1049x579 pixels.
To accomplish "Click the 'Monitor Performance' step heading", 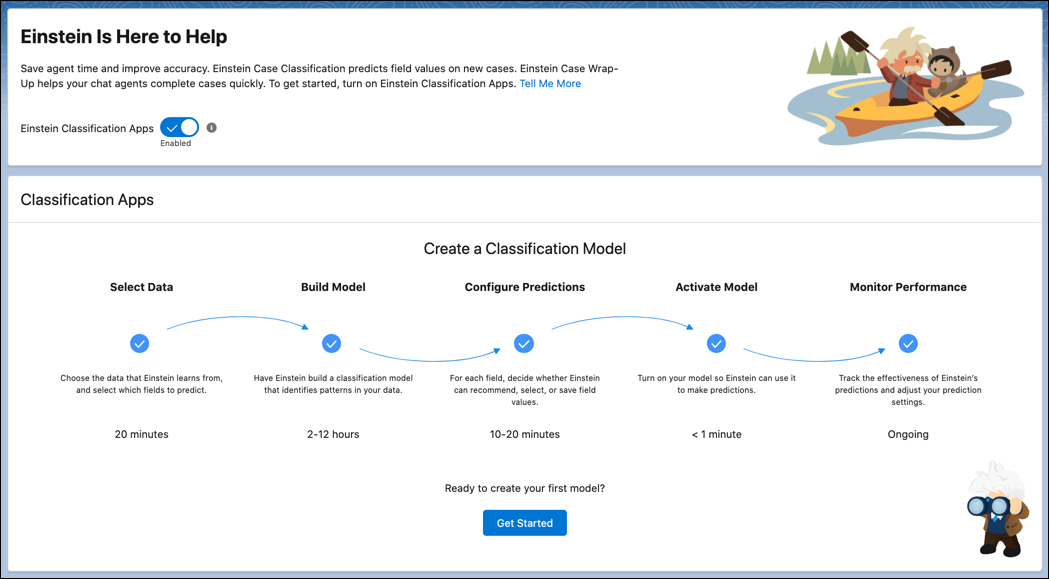I will [908, 286].
